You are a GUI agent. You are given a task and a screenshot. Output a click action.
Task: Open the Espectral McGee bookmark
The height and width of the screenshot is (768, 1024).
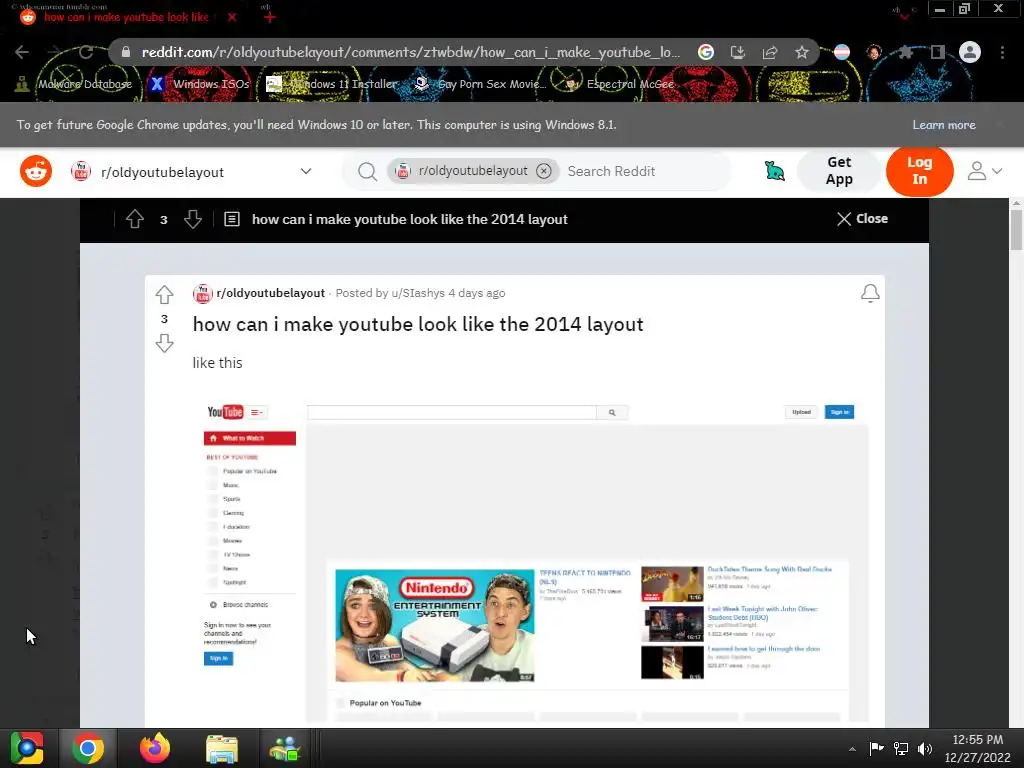[619, 84]
